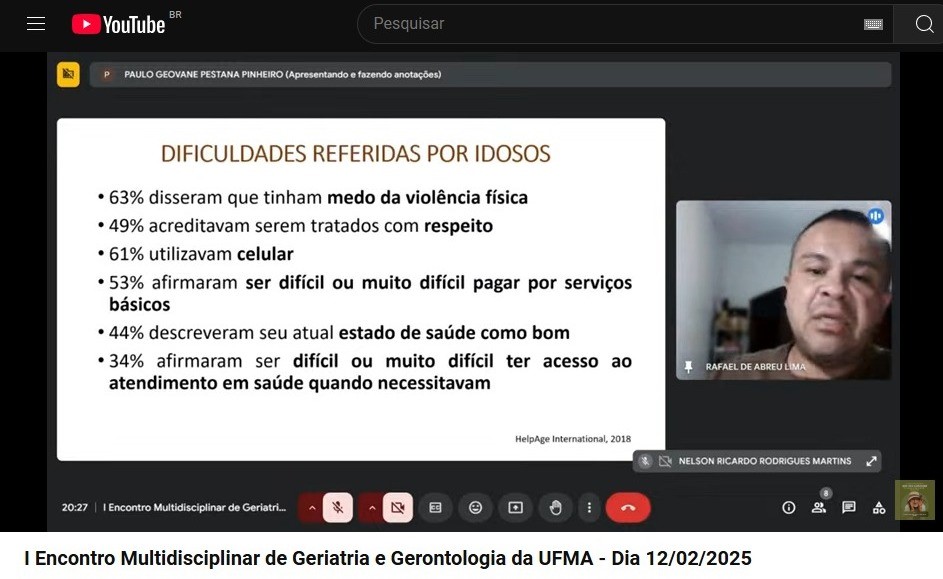Show the participants list showing 8 people
Image resolution: width=943 pixels, height=579 pixels.
click(x=819, y=507)
